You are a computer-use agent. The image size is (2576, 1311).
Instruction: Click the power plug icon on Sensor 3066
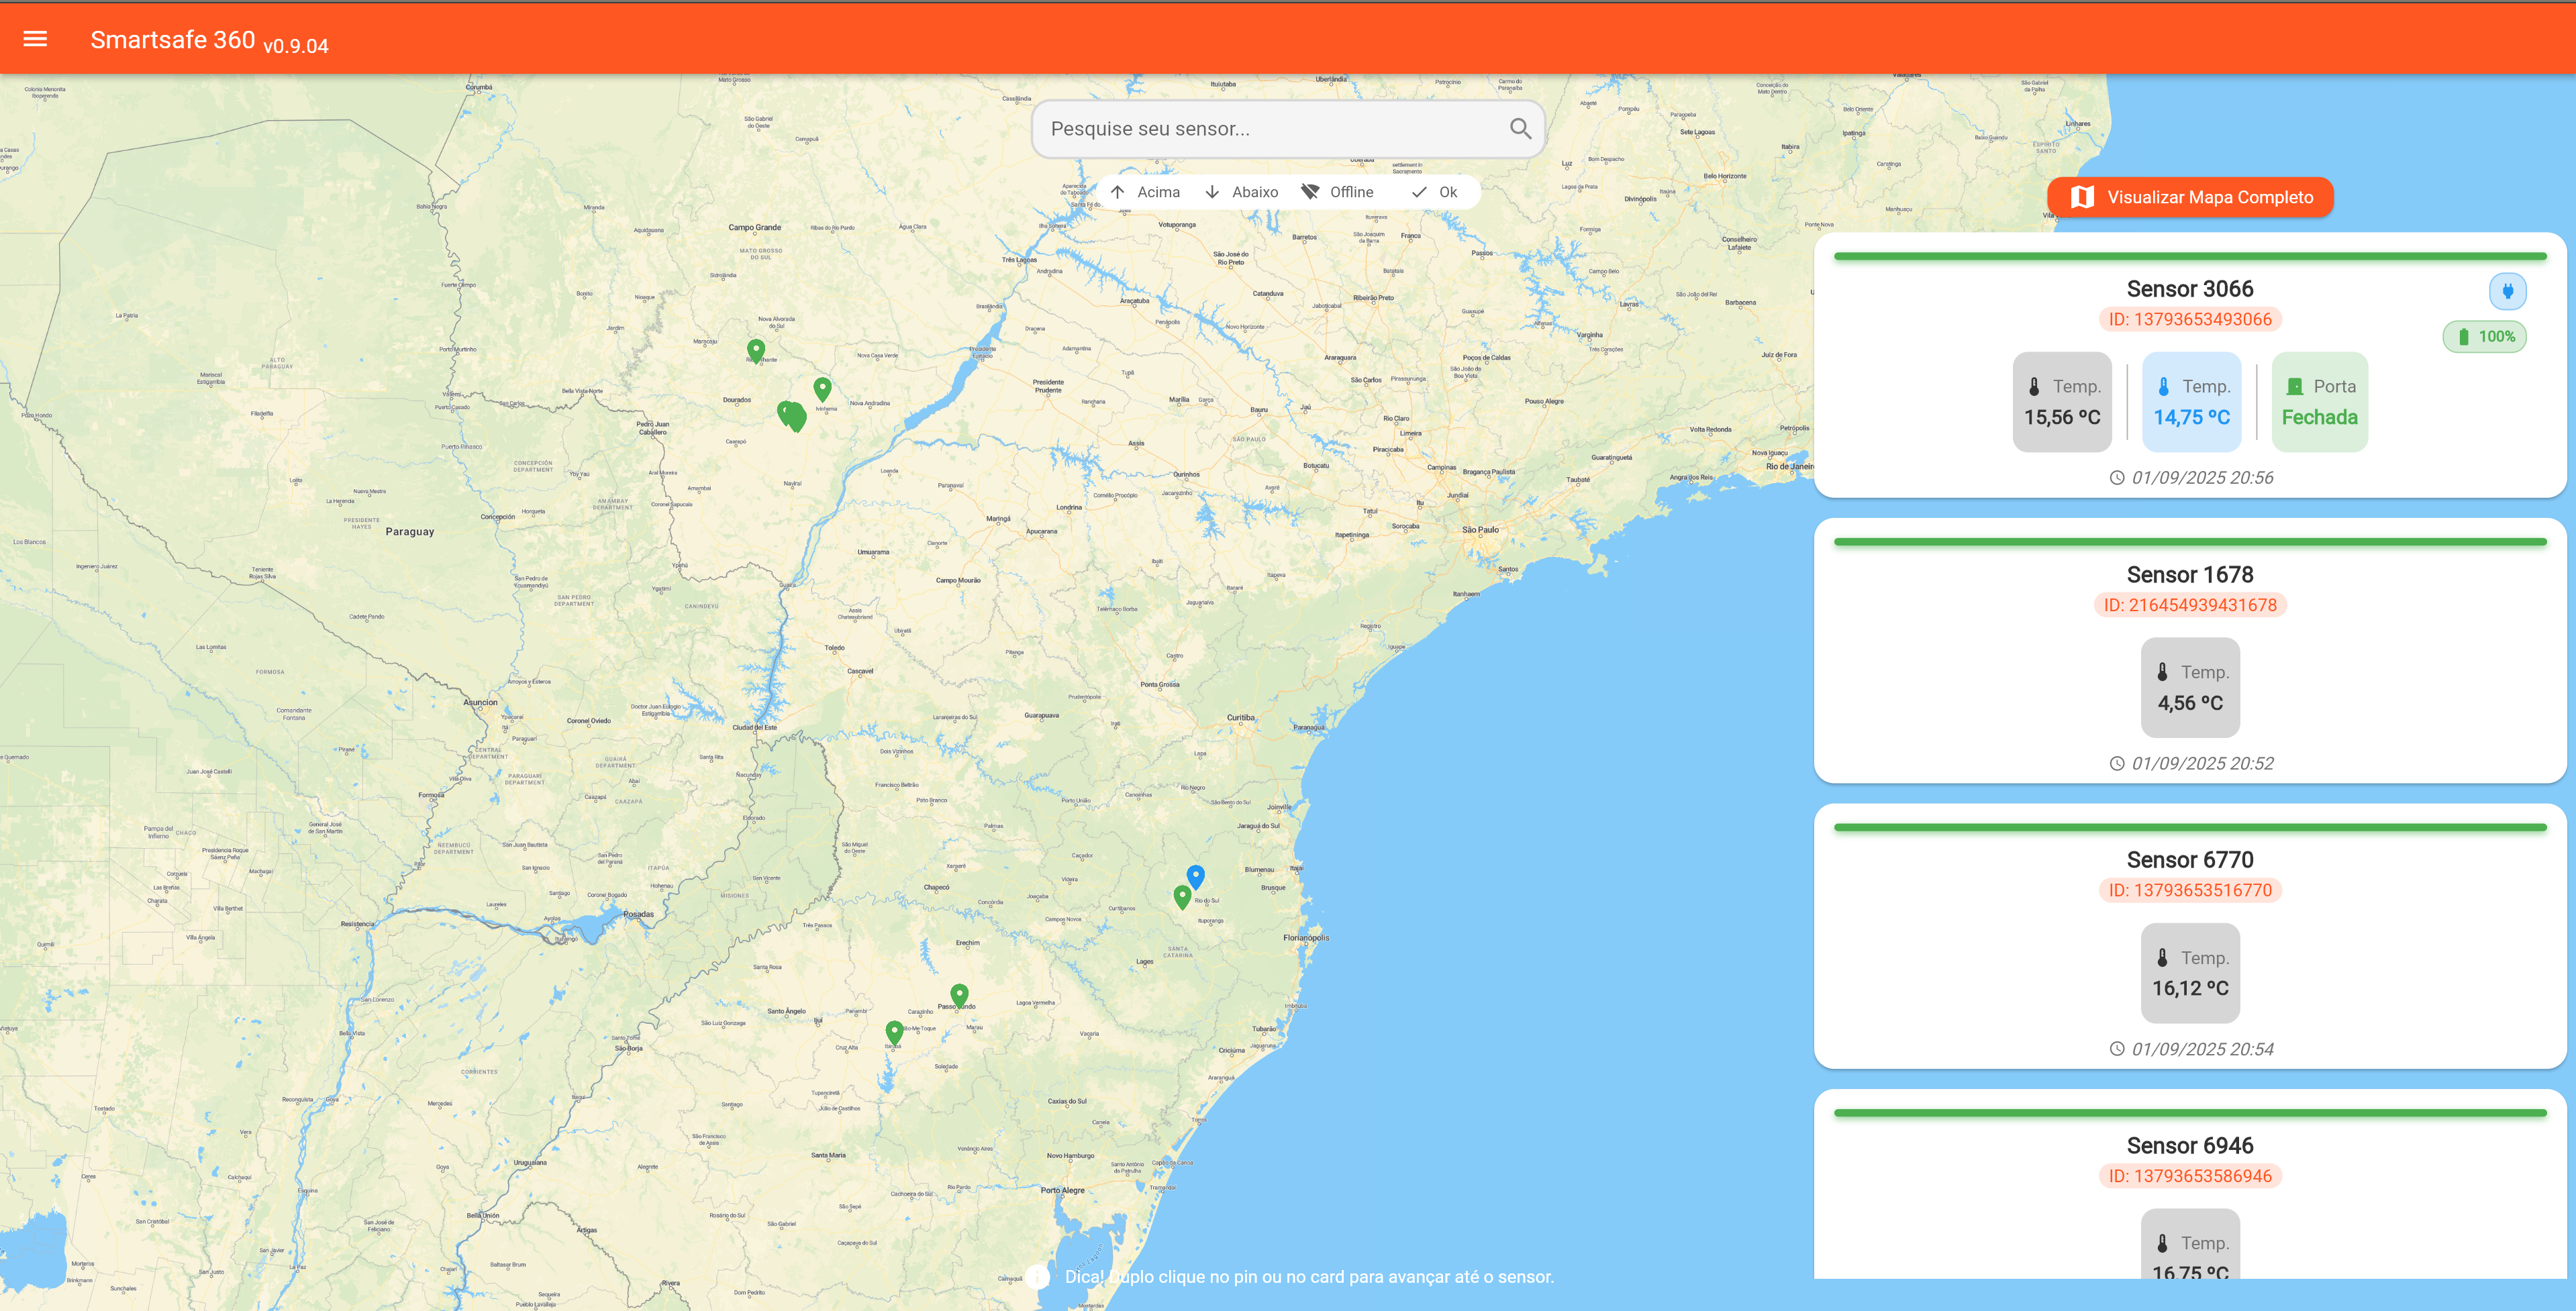pos(2507,291)
